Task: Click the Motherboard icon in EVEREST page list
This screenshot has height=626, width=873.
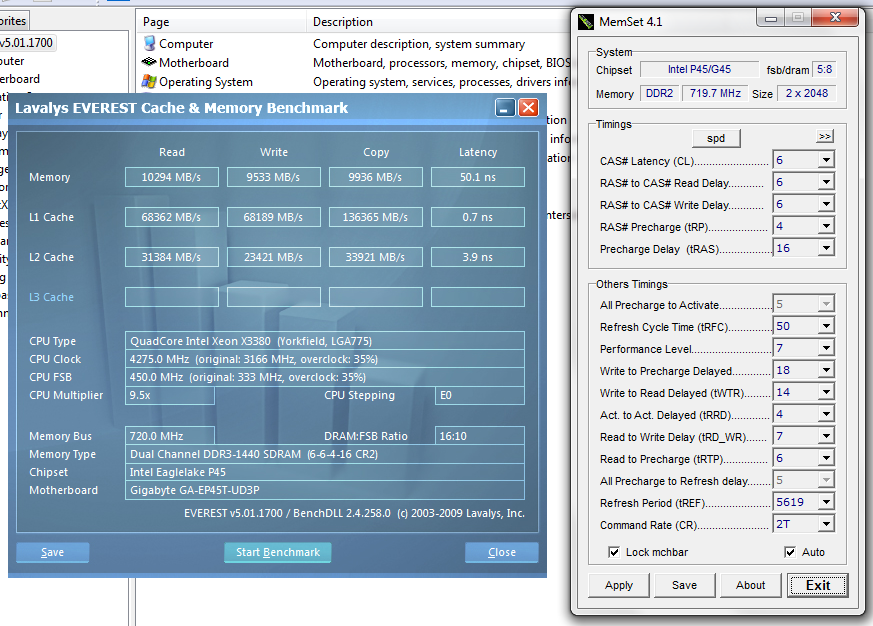Action: coord(149,62)
